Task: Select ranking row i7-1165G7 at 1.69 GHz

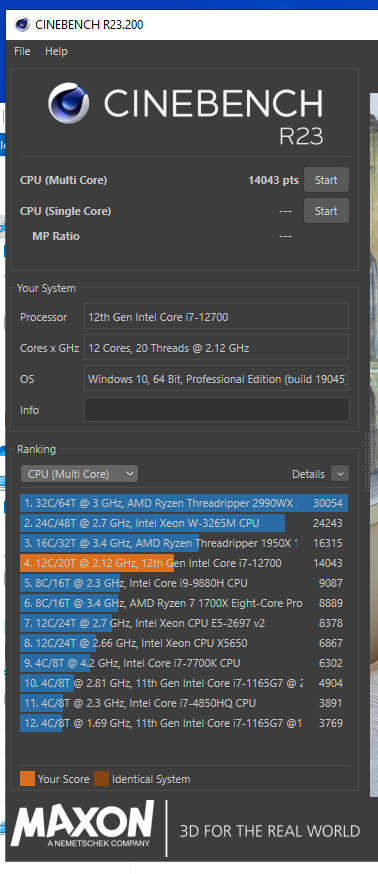Action: pos(184,723)
